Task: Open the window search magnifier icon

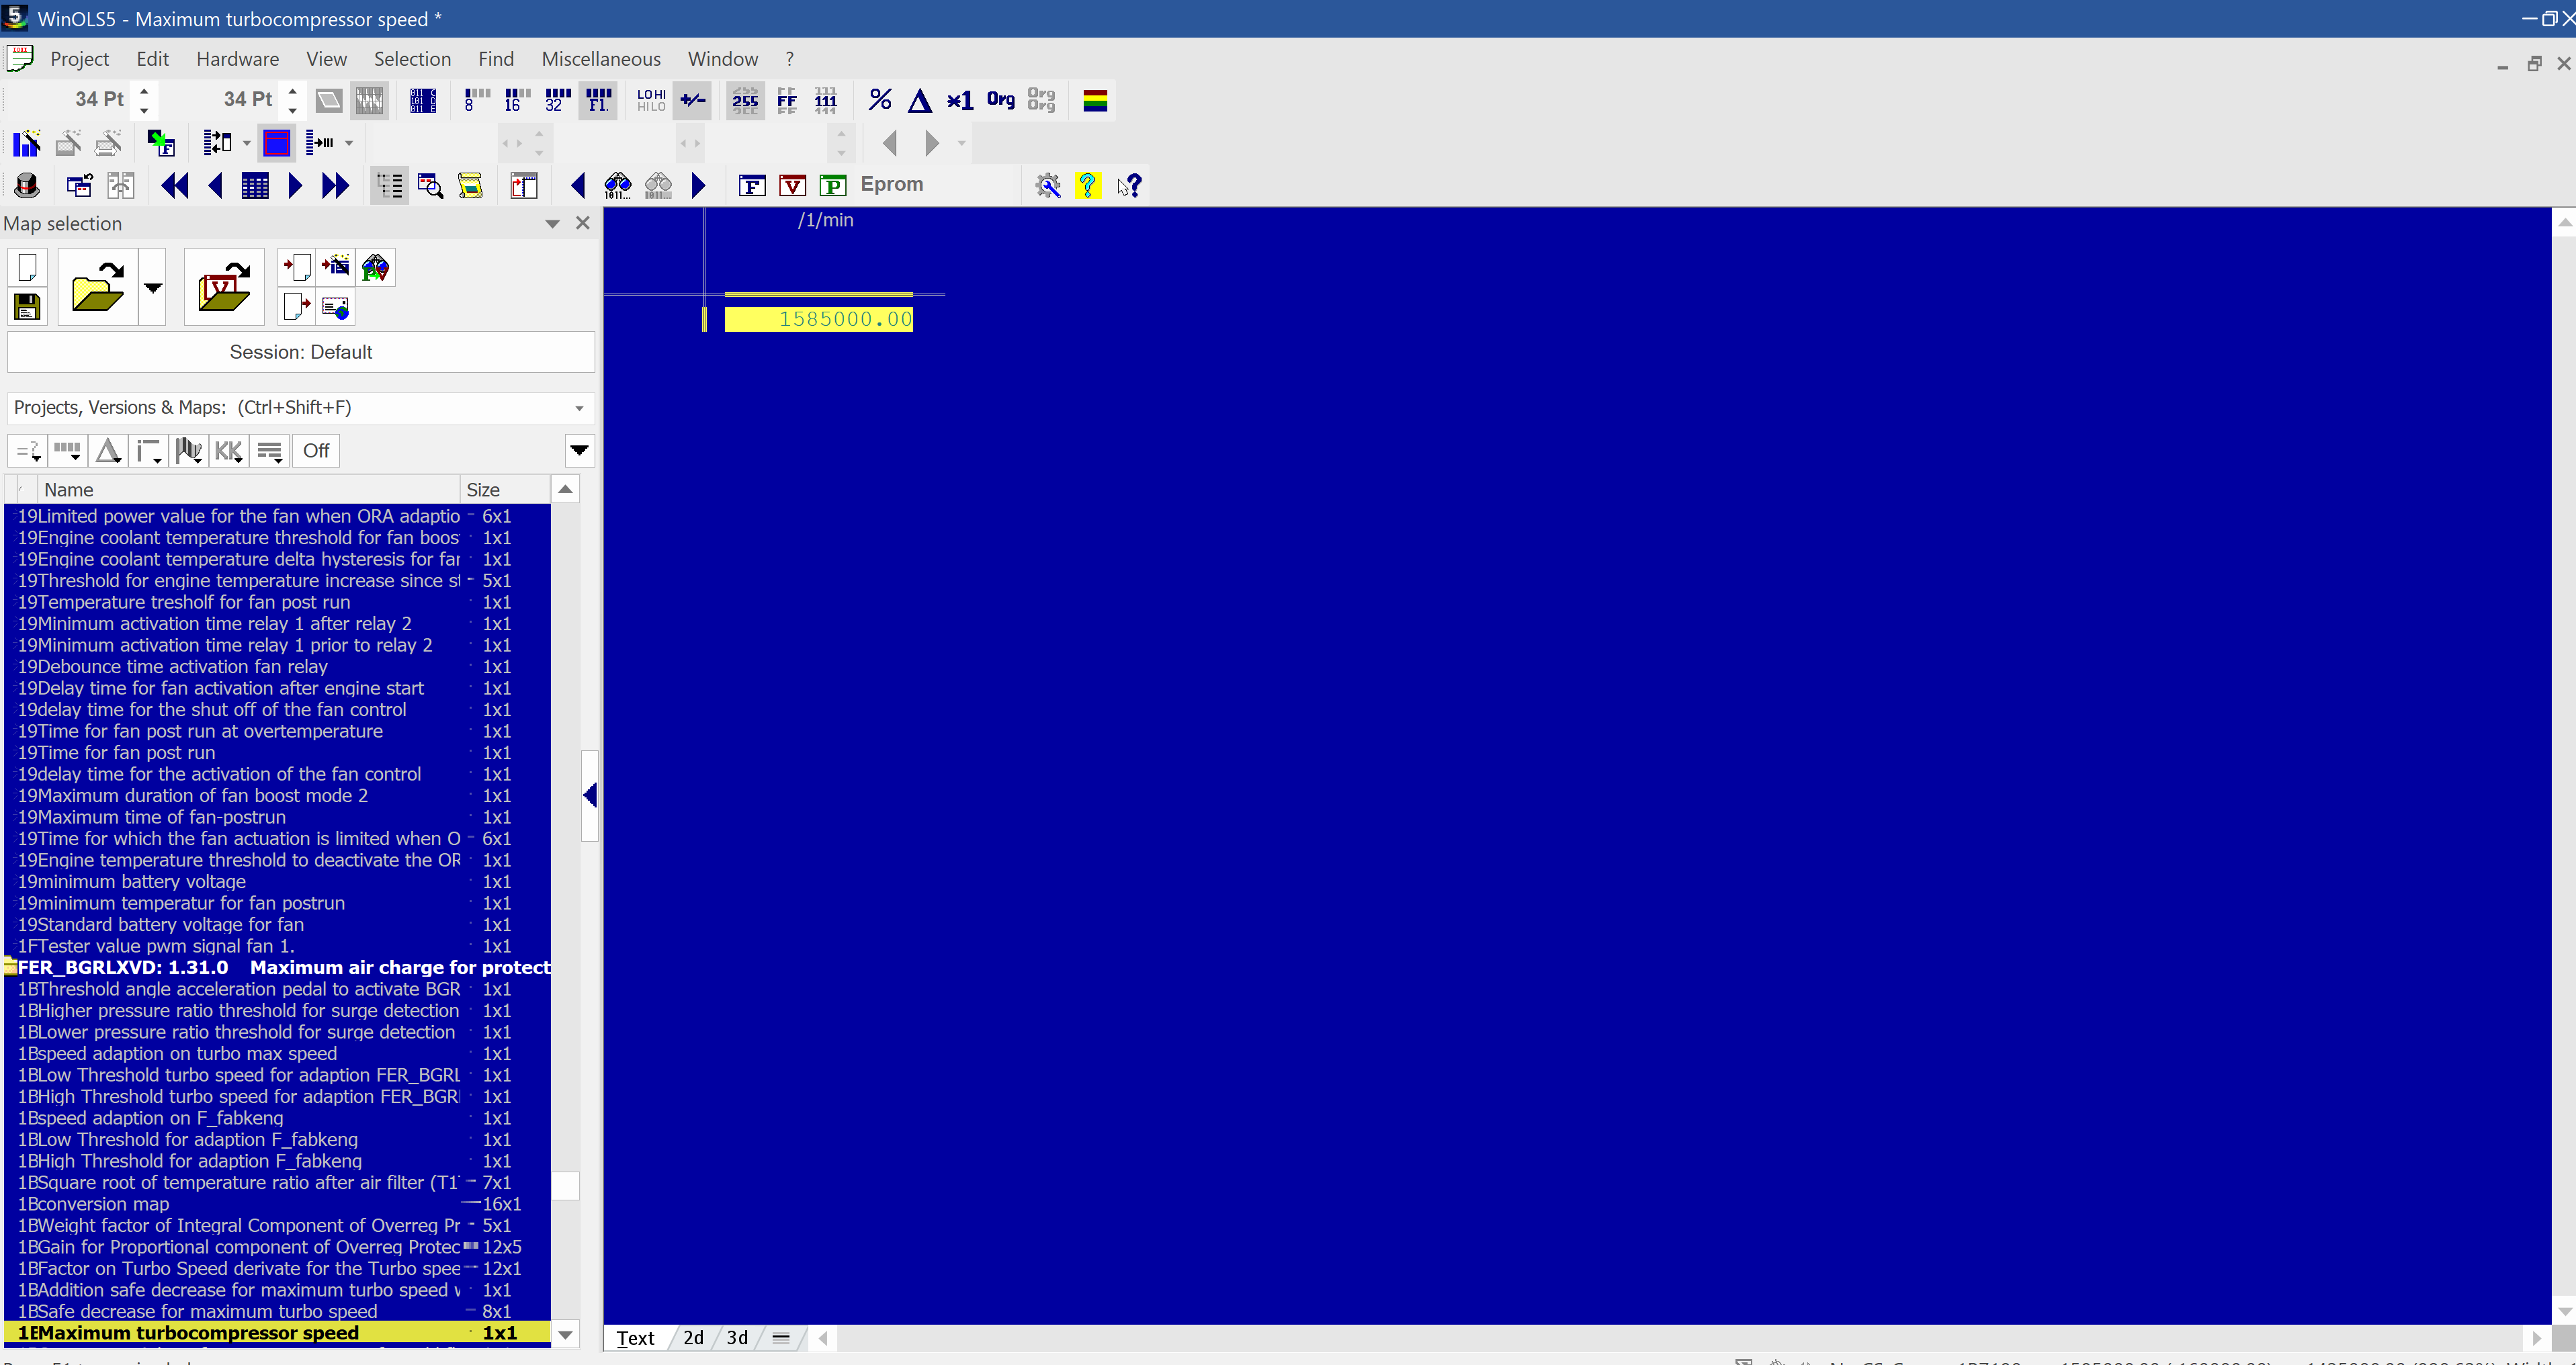Action: (x=430, y=185)
